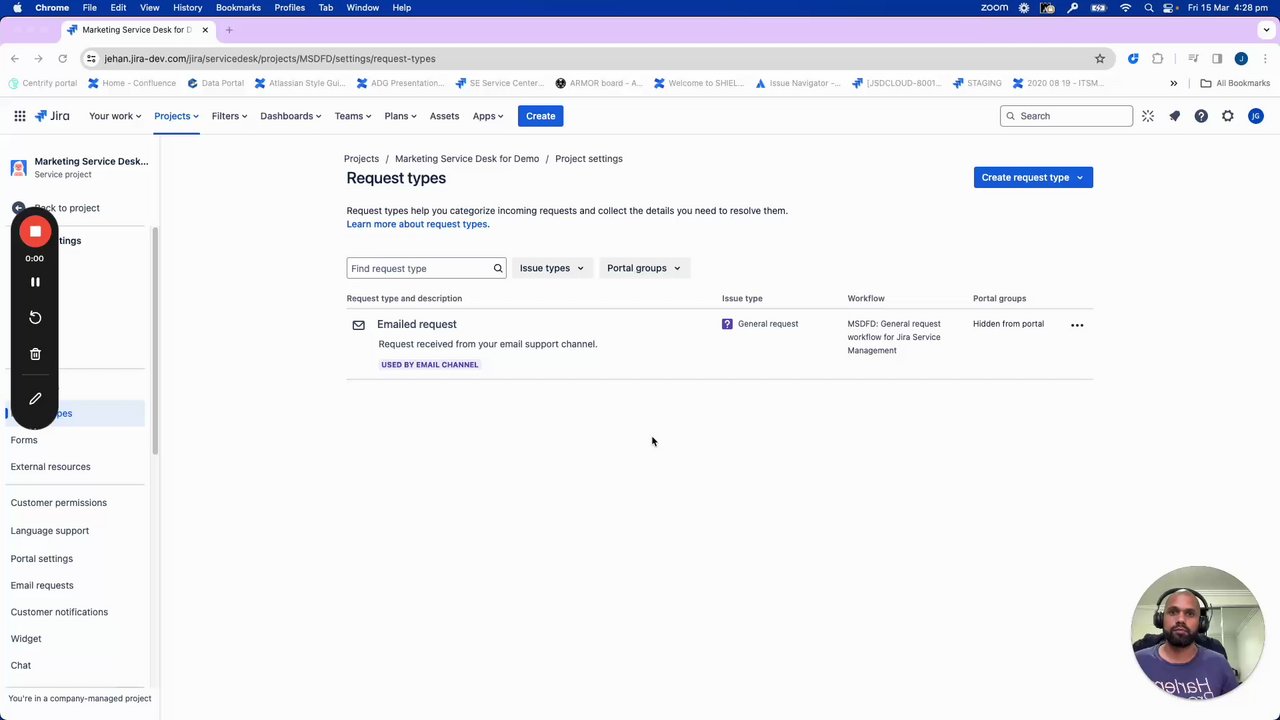1280x720 pixels.
Task: Stop the screen recording
Action: (35, 232)
